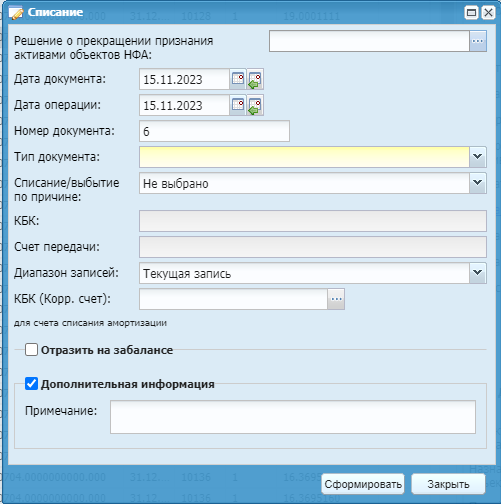The image size is (501, 504).
Task: Uncheck the Дополнительная информация checkbox
Action: coord(31,384)
